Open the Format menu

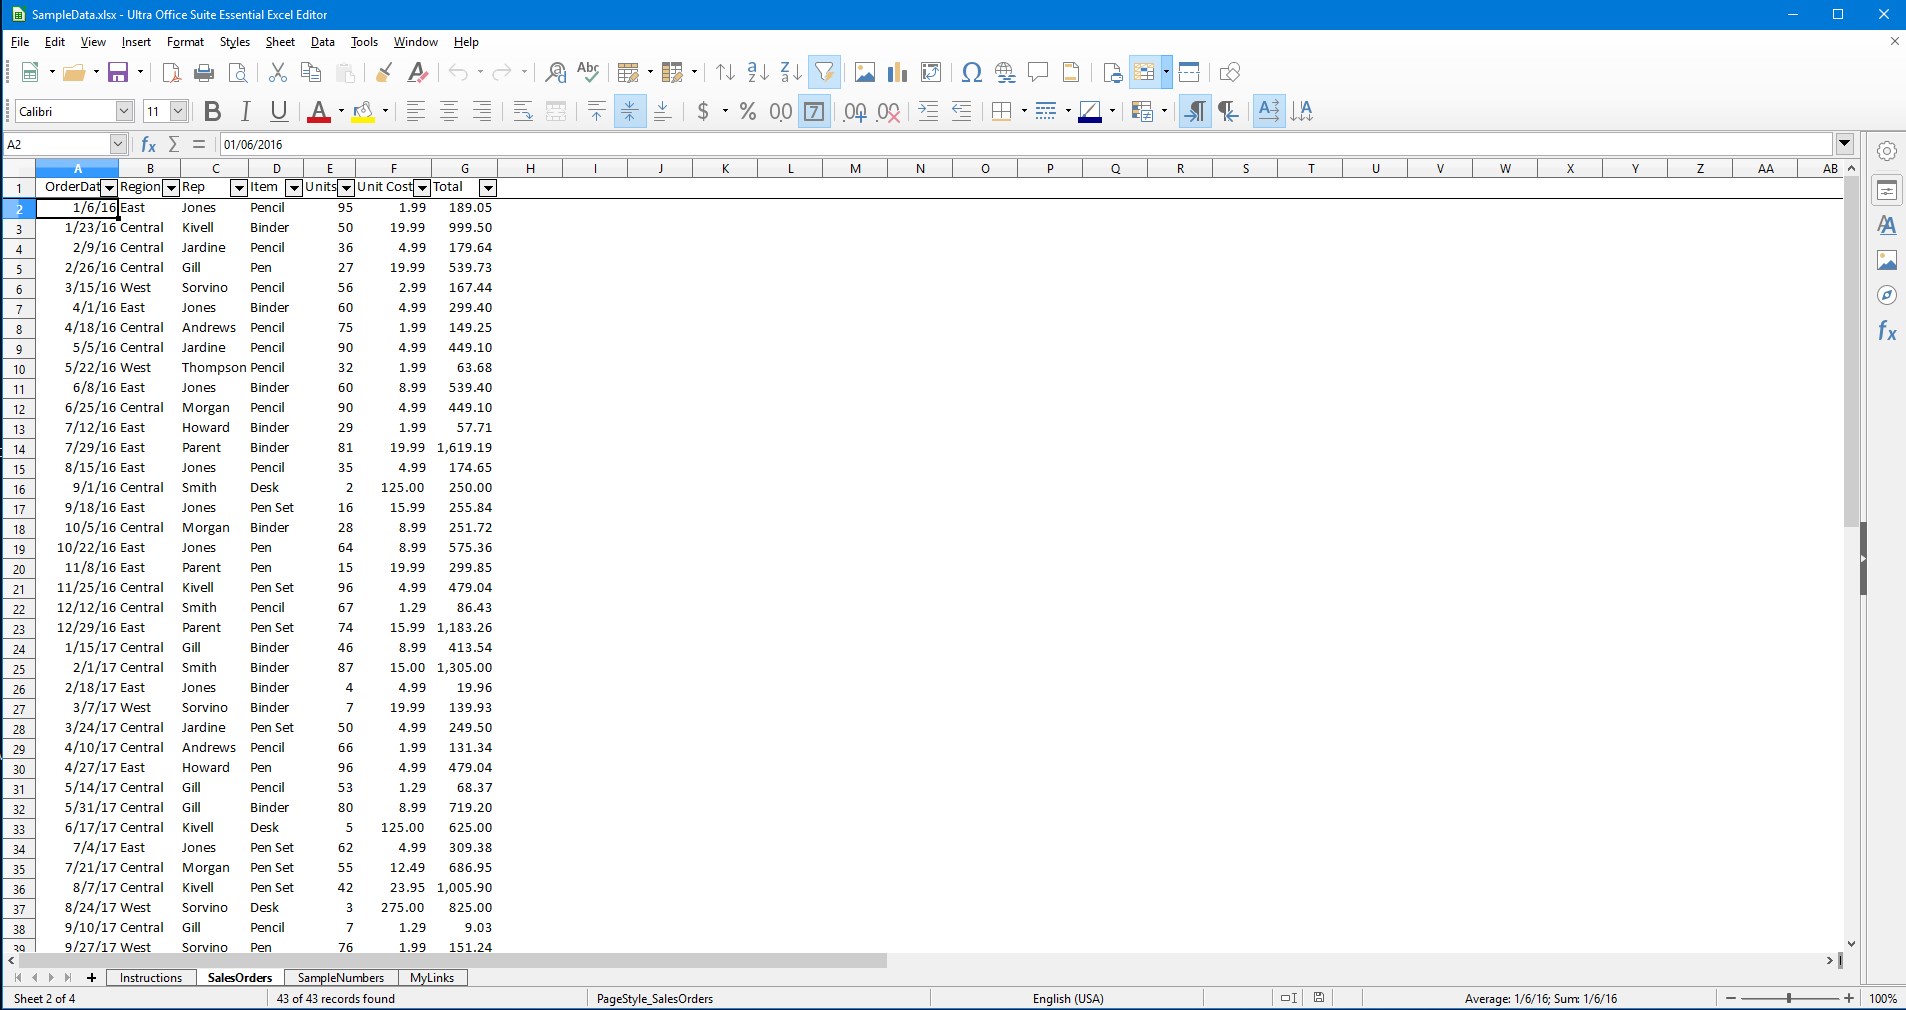(185, 42)
